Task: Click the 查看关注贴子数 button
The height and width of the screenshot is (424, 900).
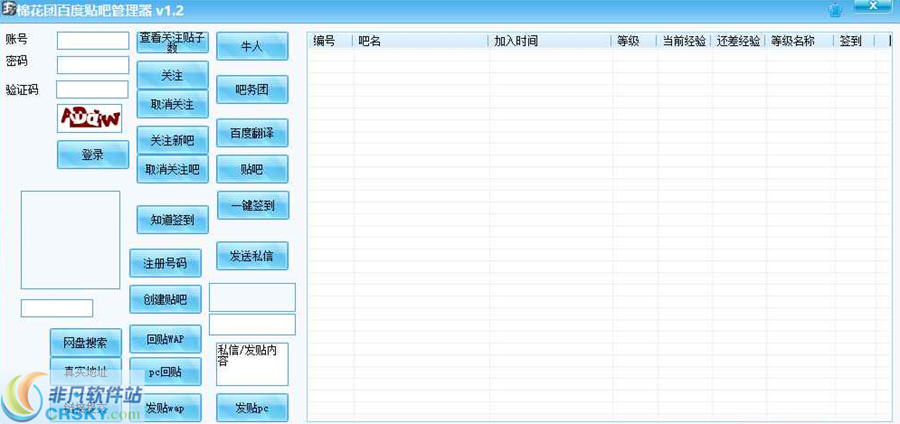Action: point(173,42)
